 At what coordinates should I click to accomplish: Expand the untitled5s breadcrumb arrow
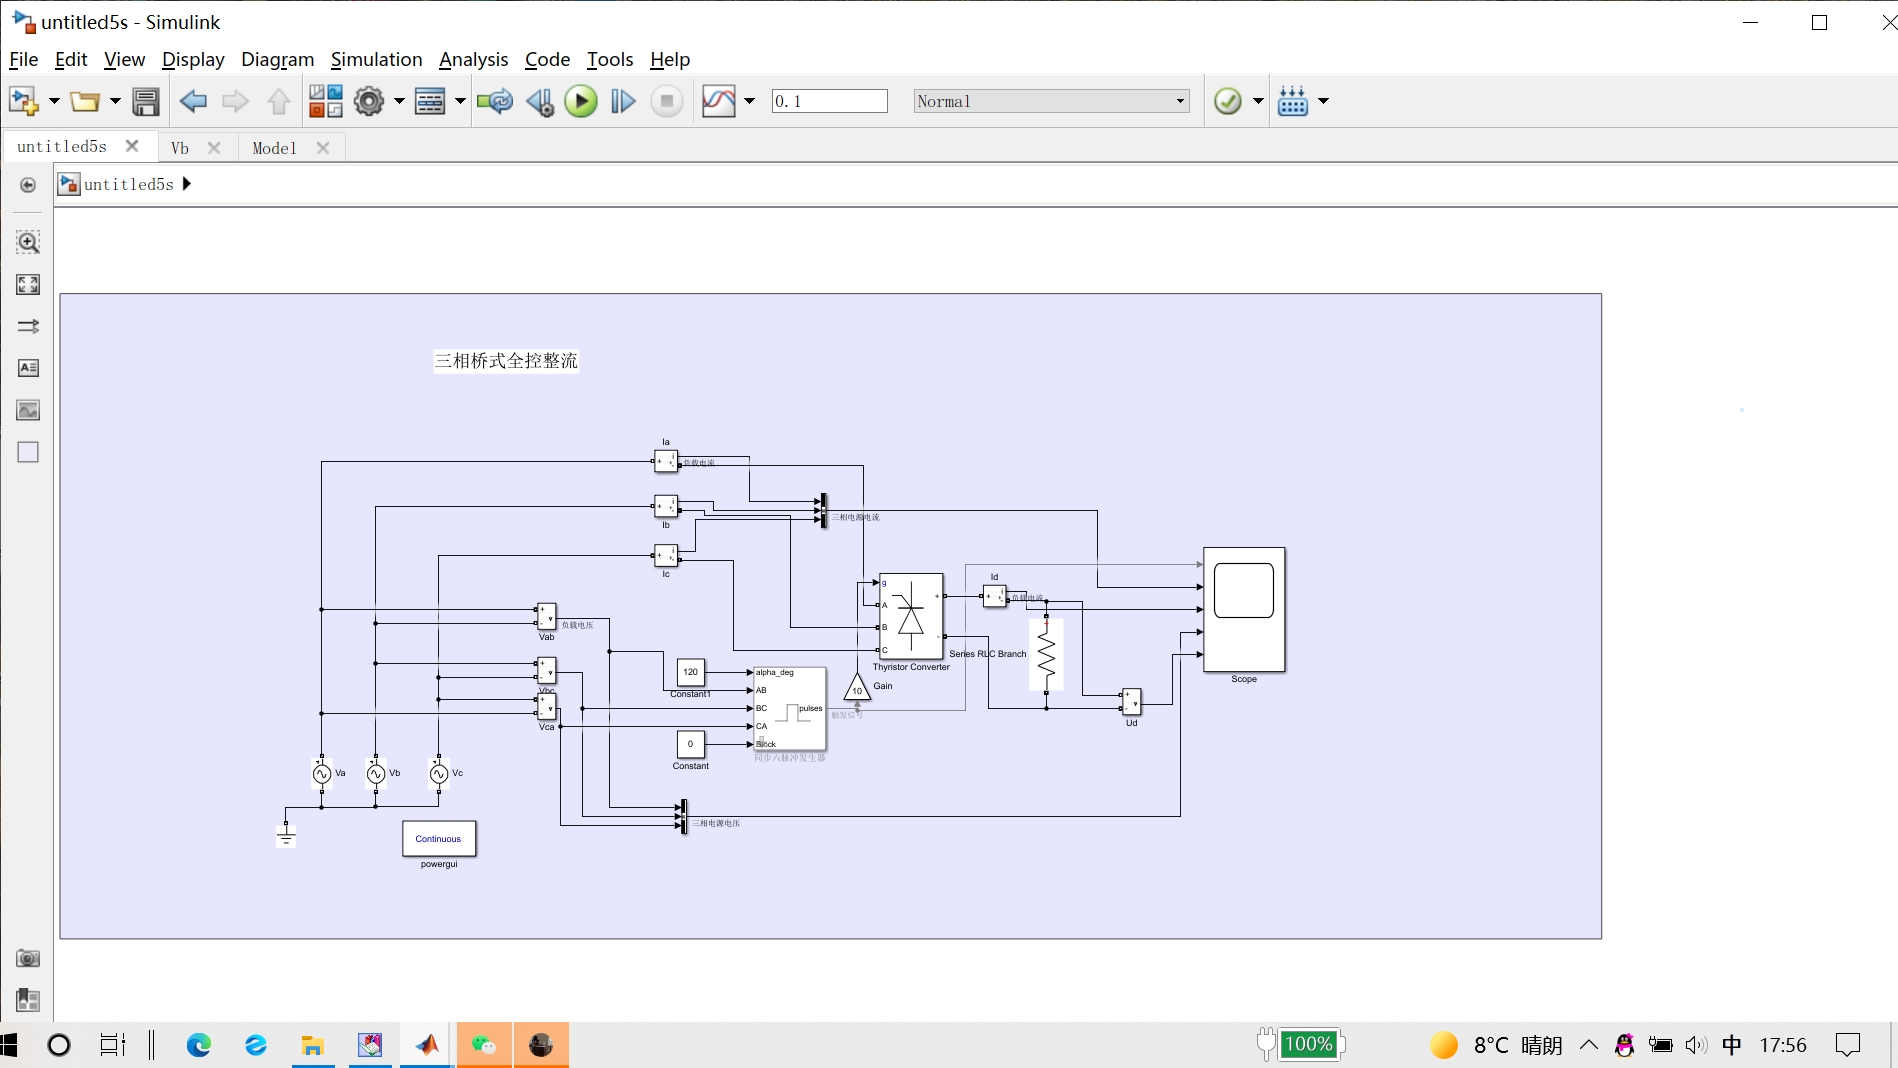pyautogui.click(x=187, y=184)
